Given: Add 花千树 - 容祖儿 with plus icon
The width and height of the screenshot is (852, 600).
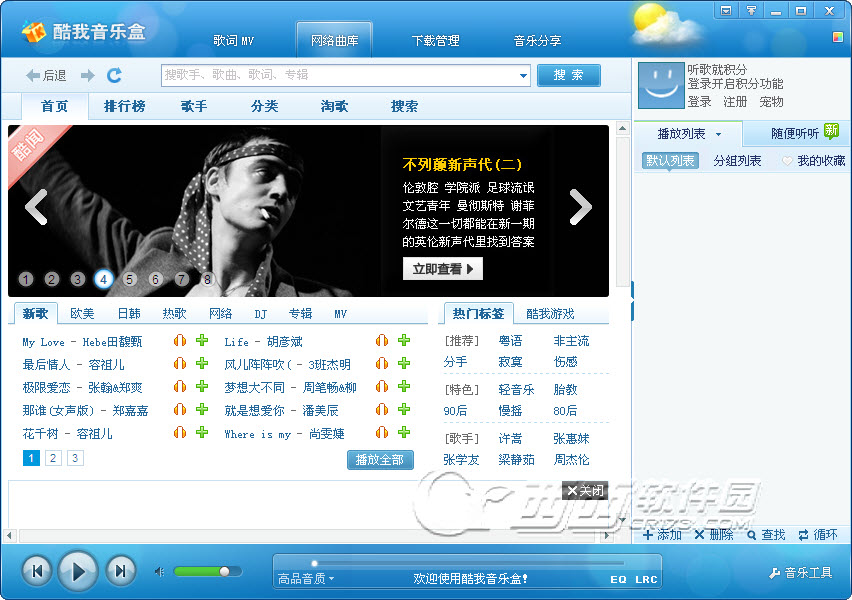Looking at the screenshot, I should [x=202, y=433].
